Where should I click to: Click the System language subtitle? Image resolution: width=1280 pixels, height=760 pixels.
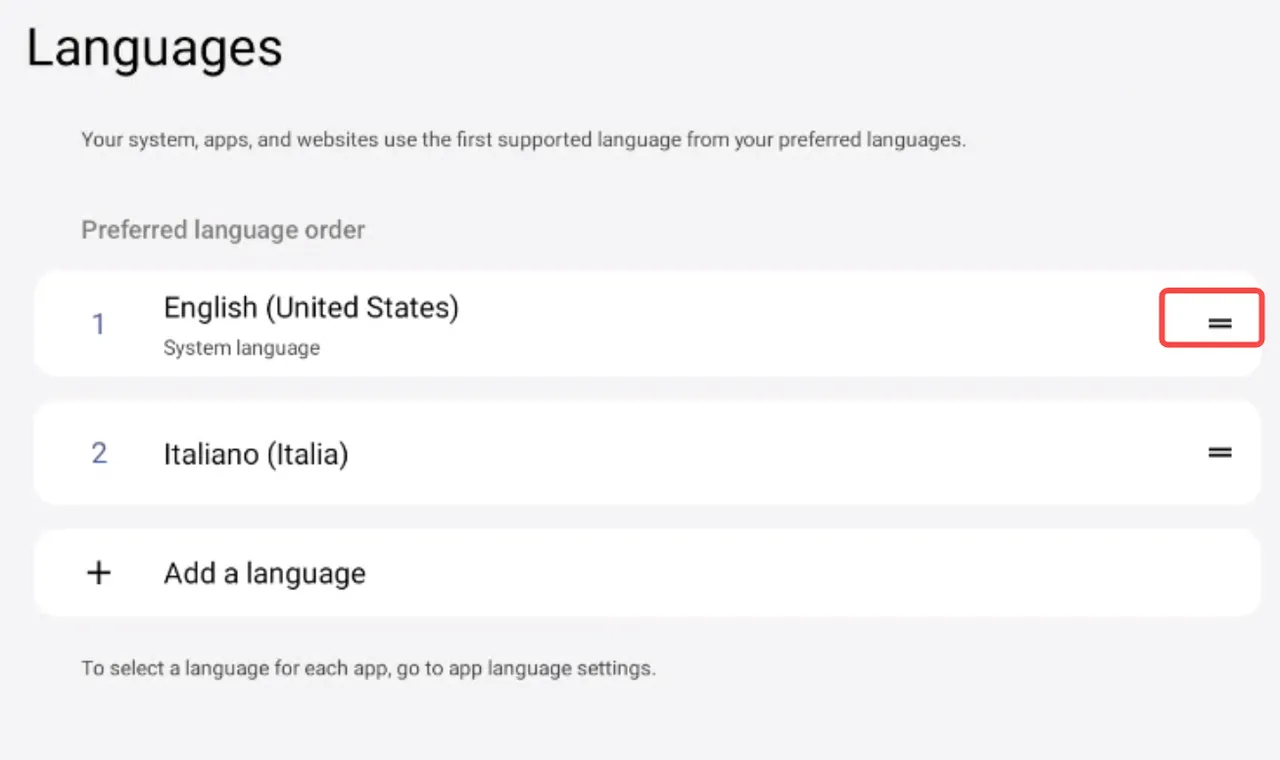pyautogui.click(x=242, y=349)
